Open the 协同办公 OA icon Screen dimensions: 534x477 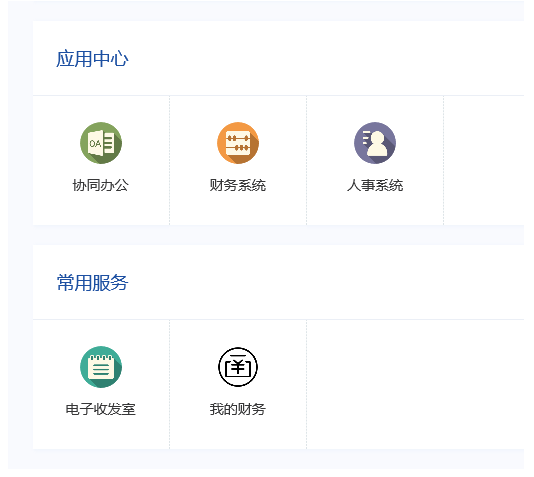click(x=101, y=143)
